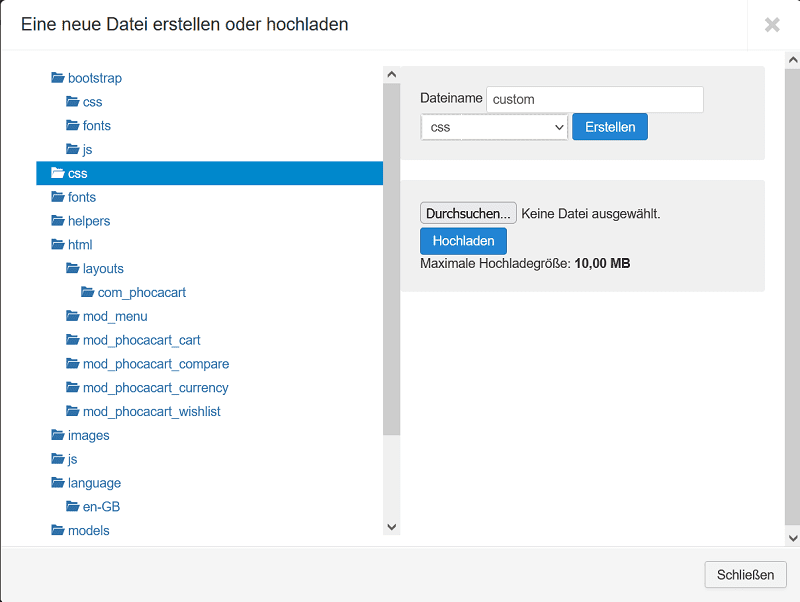Screen dimensions: 800x602
Task: Select the mod_phocacart_cart folder
Action: pos(141,340)
